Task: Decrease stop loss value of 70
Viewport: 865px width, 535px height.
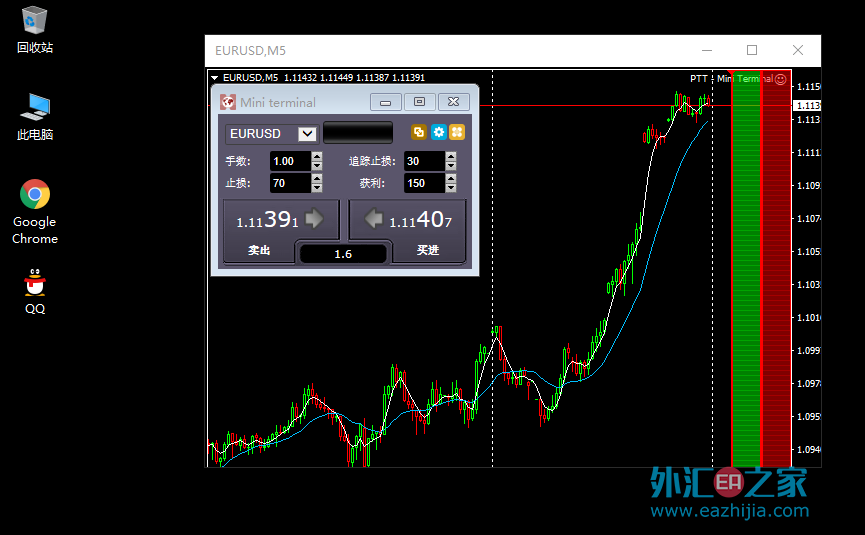Action: pos(317,188)
